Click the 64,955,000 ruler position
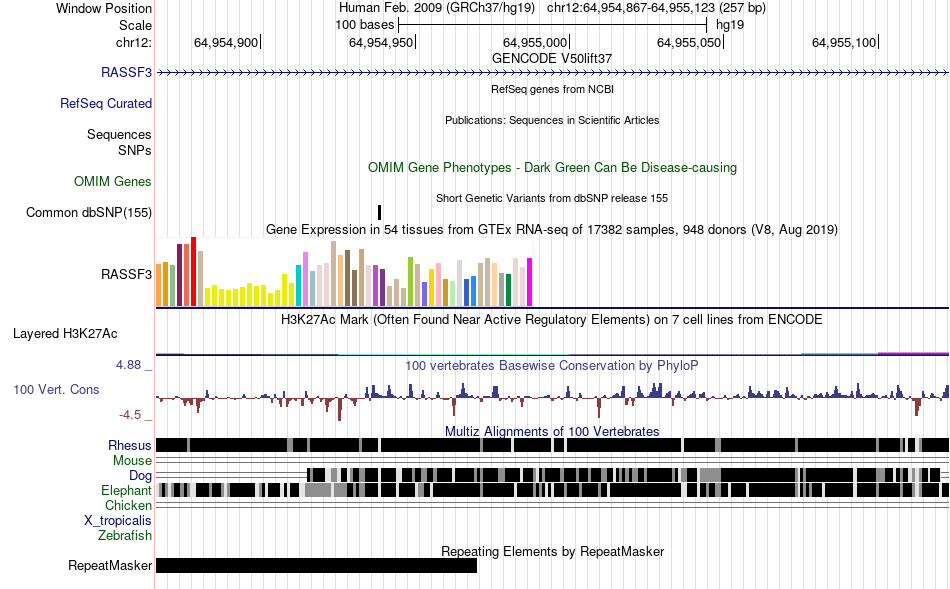 point(535,42)
